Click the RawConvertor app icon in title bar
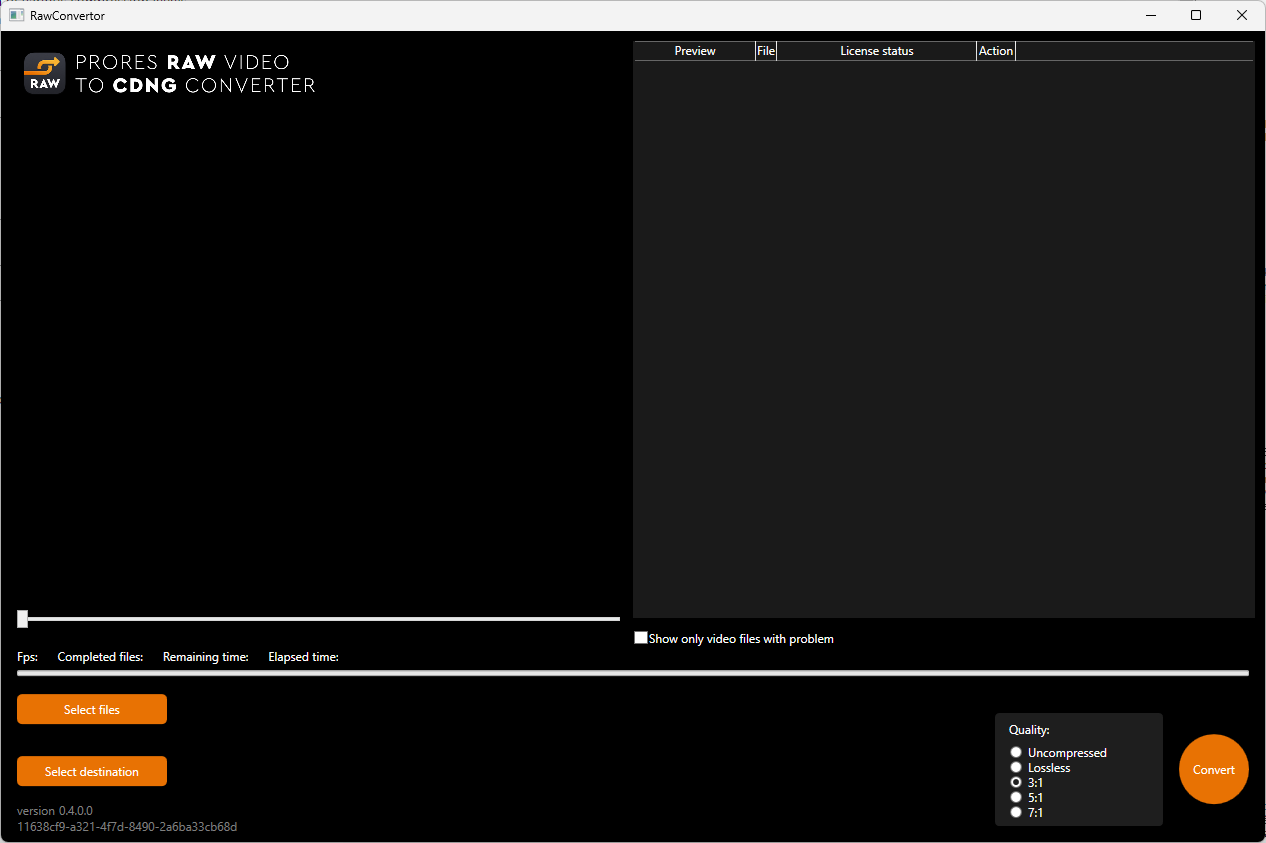The height and width of the screenshot is (843, 1266). pyautogui.click(x=15, y=15)
